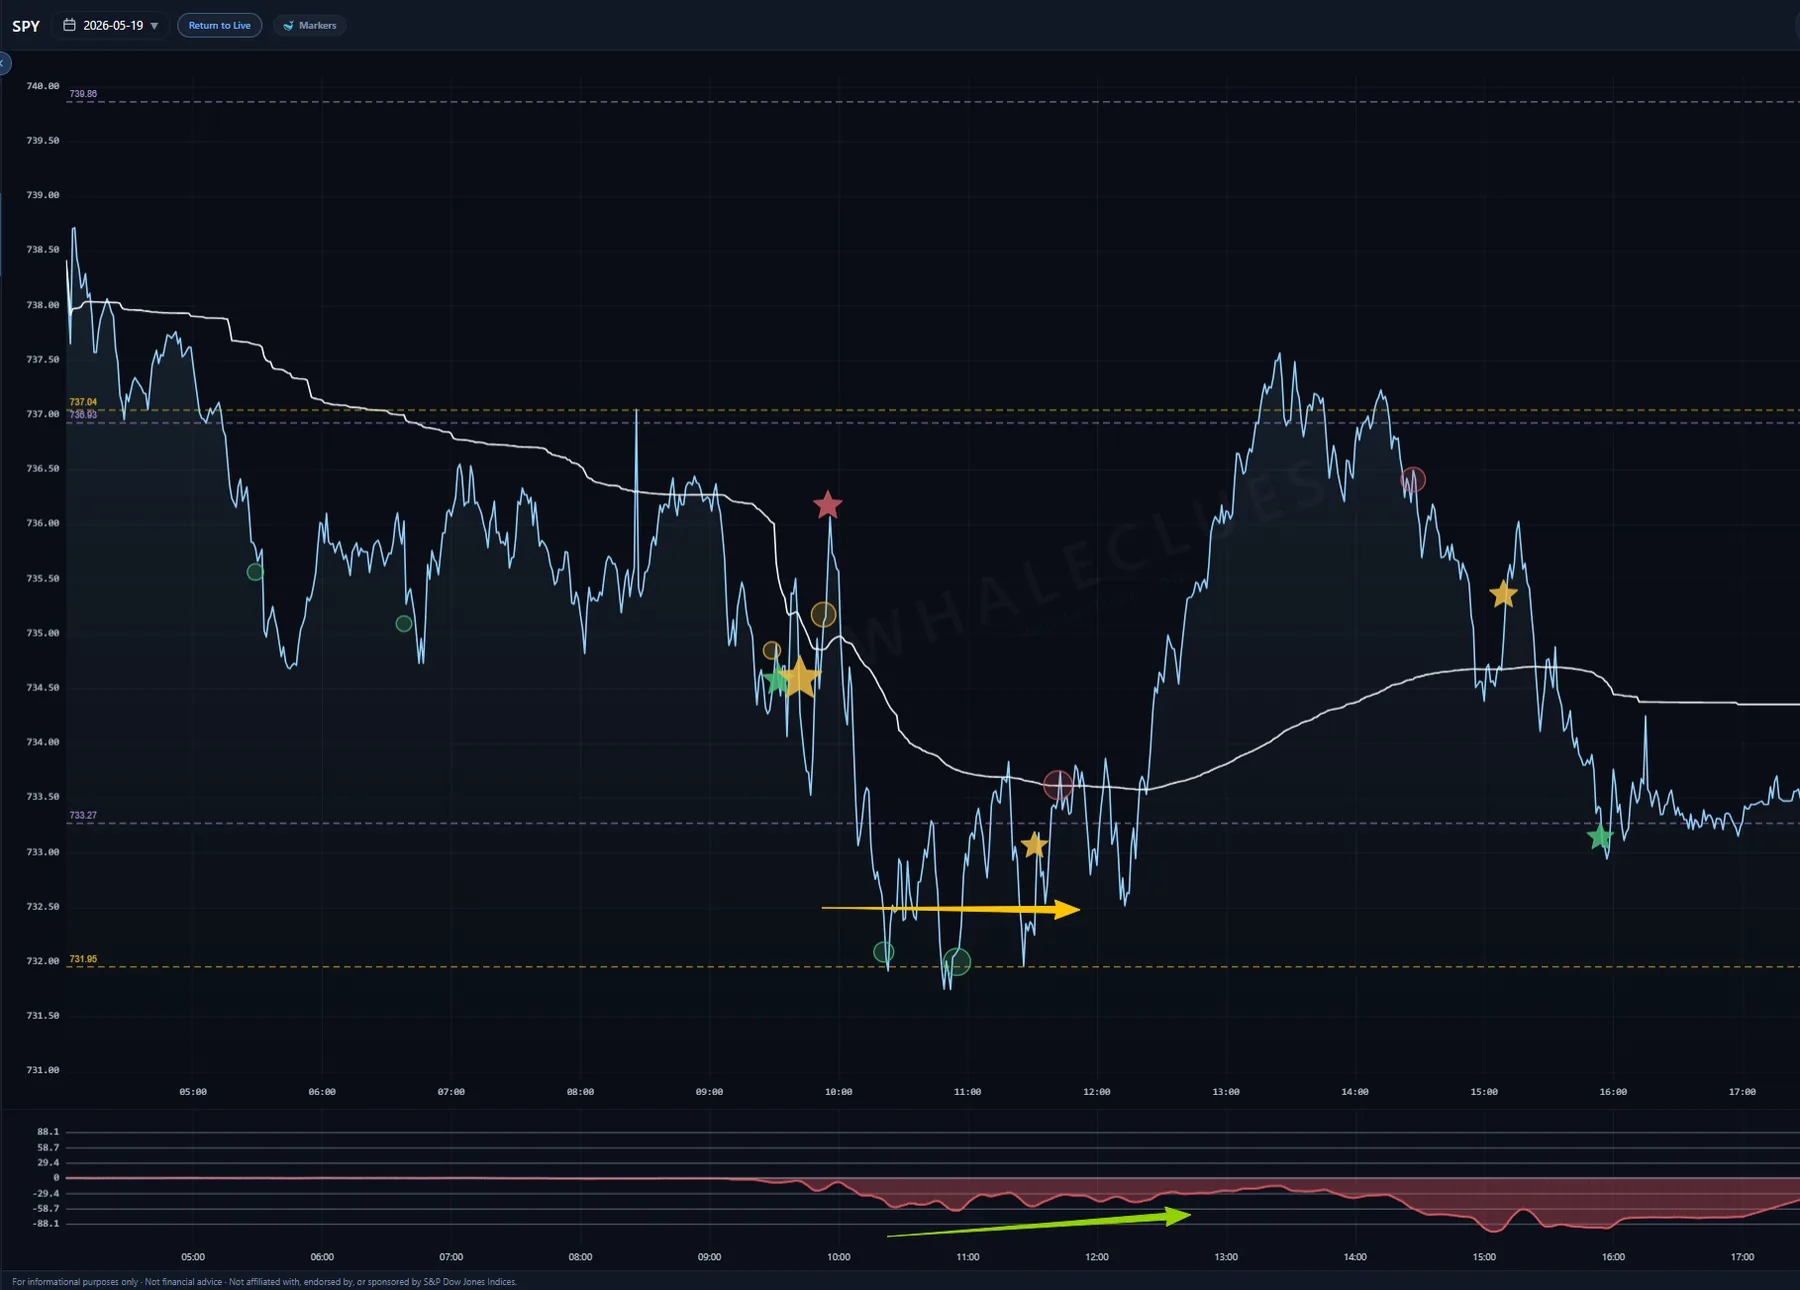This screenshot has width=1800, height=1290.
Task: Click the red circle marker near 14:25
Action: pos(1413,480)
